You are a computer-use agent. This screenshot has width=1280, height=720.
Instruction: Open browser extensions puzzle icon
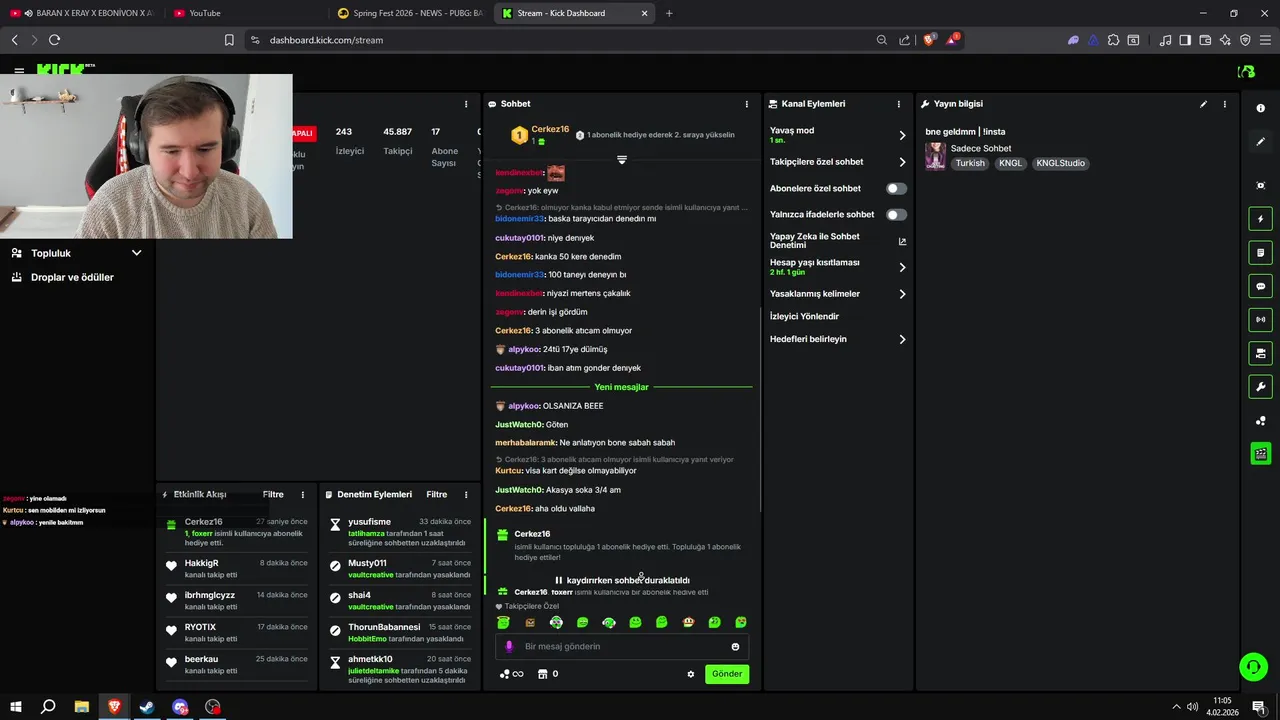(1113, 40)
